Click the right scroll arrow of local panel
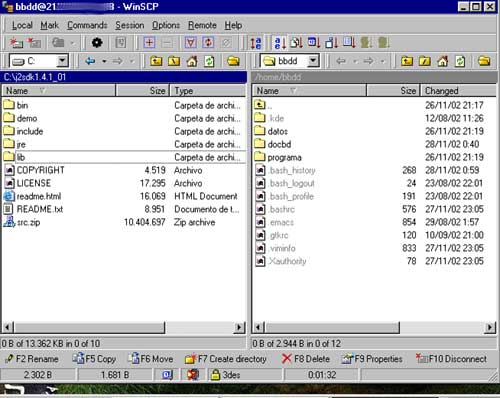The width and height of the screenshot is (500, 398). click(239, 327)
